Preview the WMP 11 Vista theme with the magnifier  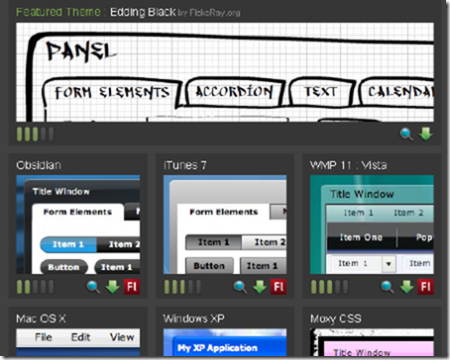[387, 287]
